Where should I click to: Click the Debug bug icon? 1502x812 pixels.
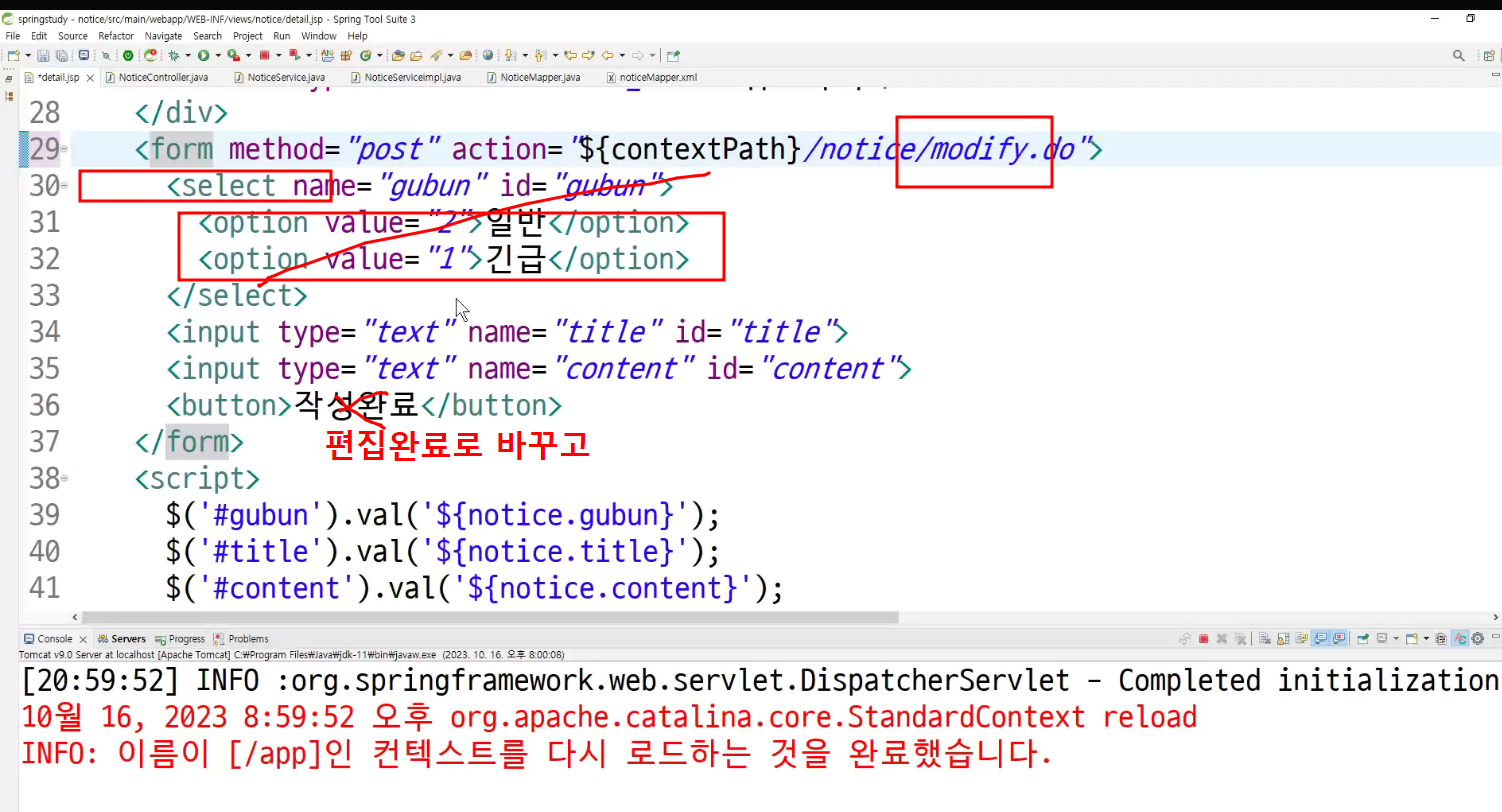tap(174, 55)
